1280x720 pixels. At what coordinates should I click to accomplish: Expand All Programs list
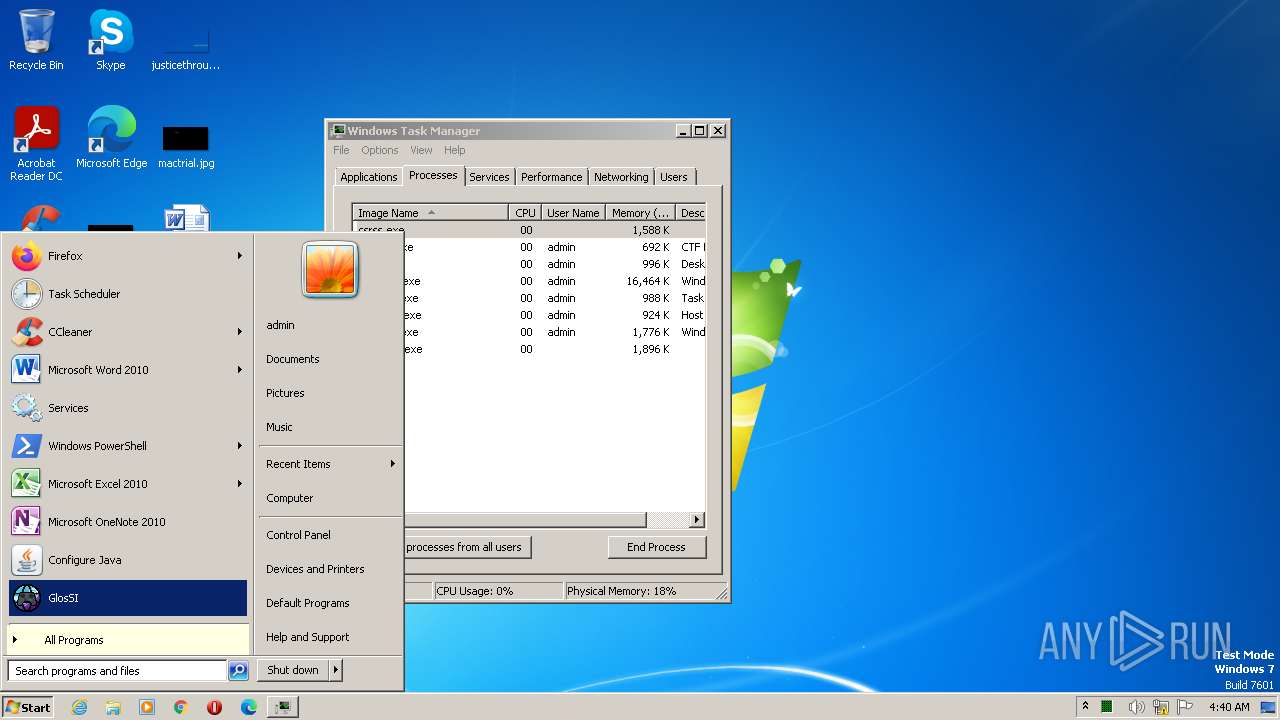tap(128, 640)
